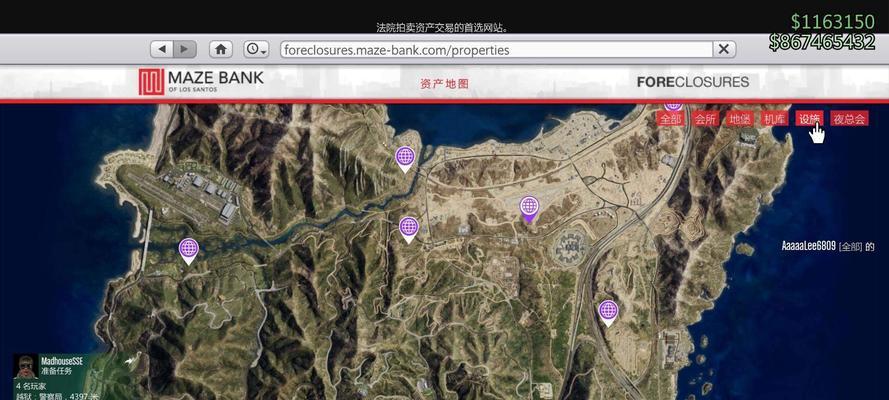Select the 夜总会 filter
This screenshot has width=889, height=400.
point(849,118)
